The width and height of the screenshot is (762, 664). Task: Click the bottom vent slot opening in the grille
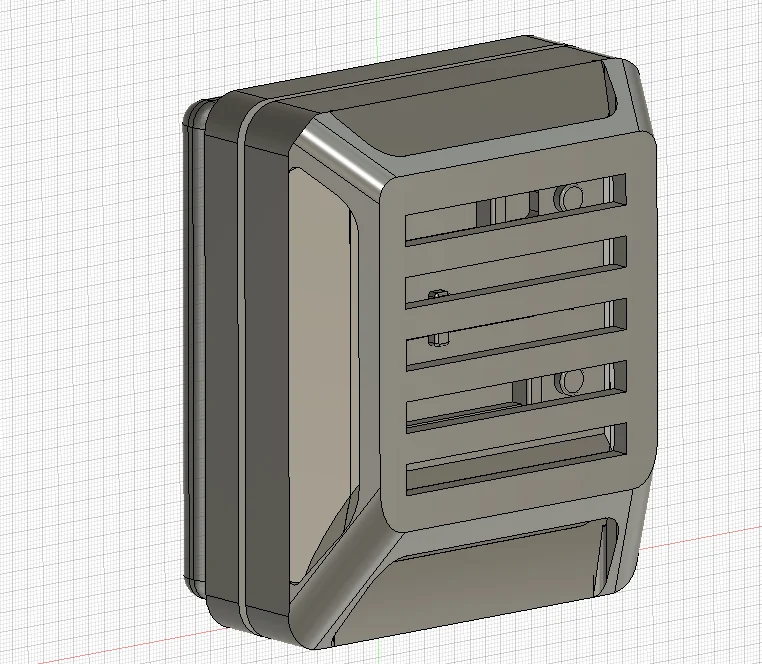[515, 458]
